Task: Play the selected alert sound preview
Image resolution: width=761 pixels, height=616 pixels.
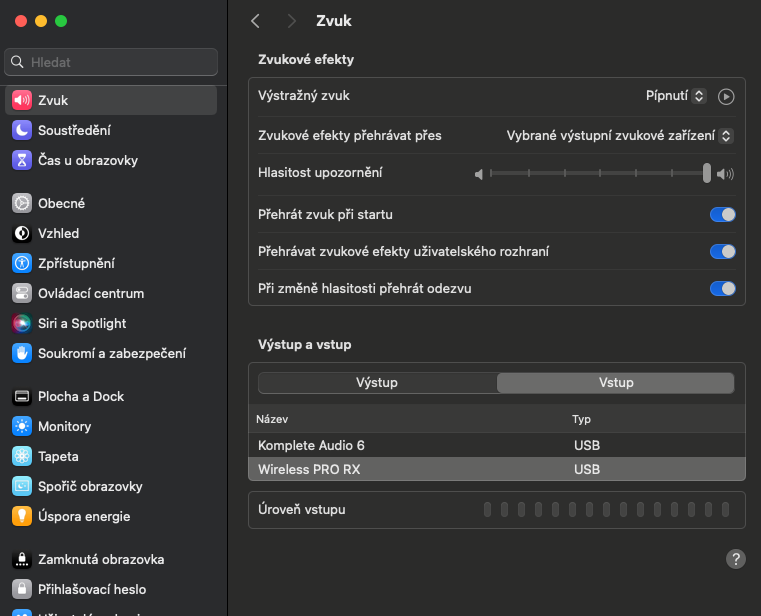Action: pos(727,96)
